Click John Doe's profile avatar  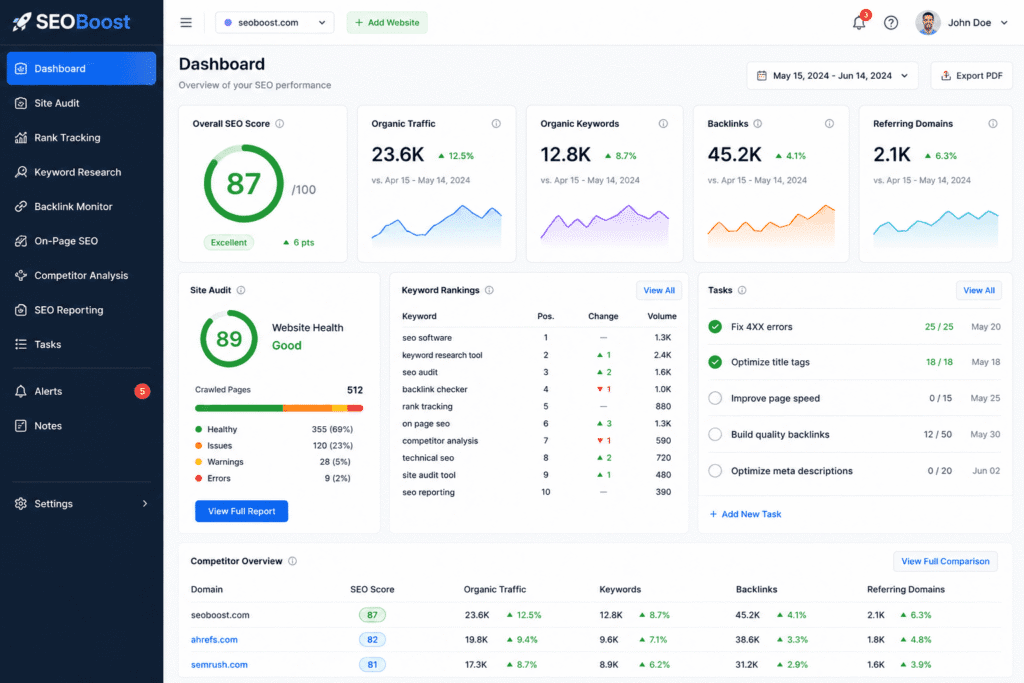tap(927, 23)
